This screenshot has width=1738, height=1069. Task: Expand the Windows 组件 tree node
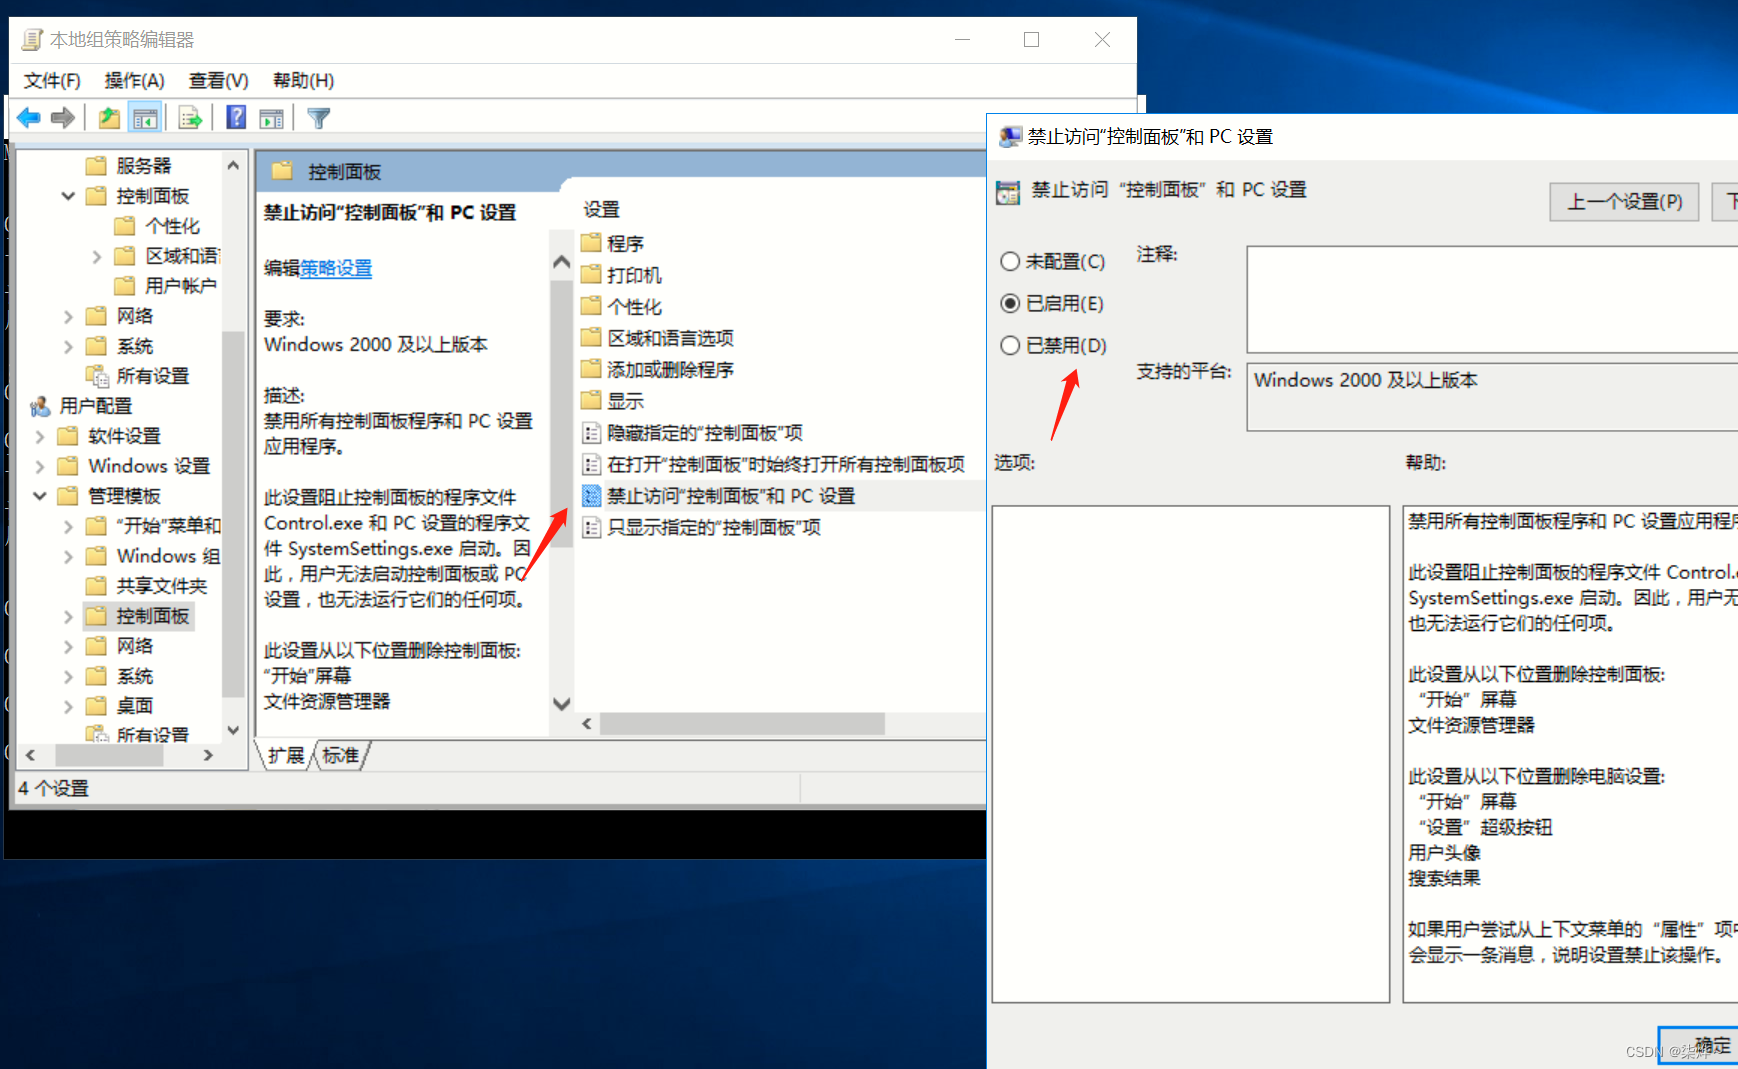pyautogui.click(x=68, y=556)
